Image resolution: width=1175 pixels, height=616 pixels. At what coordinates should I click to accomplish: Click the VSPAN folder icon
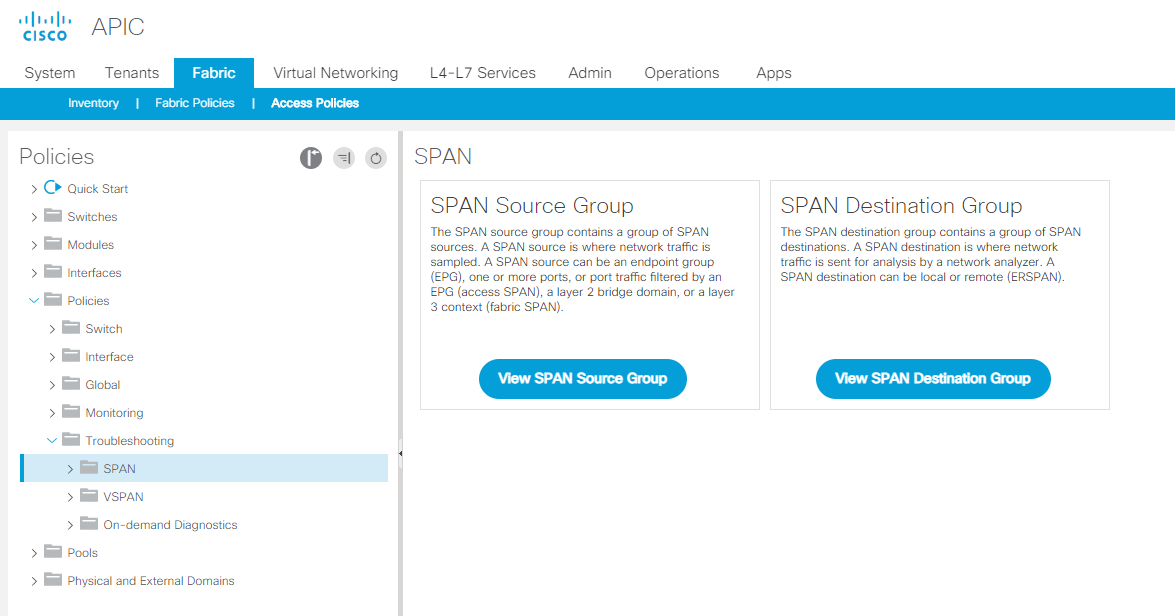[x=89, y=495]
